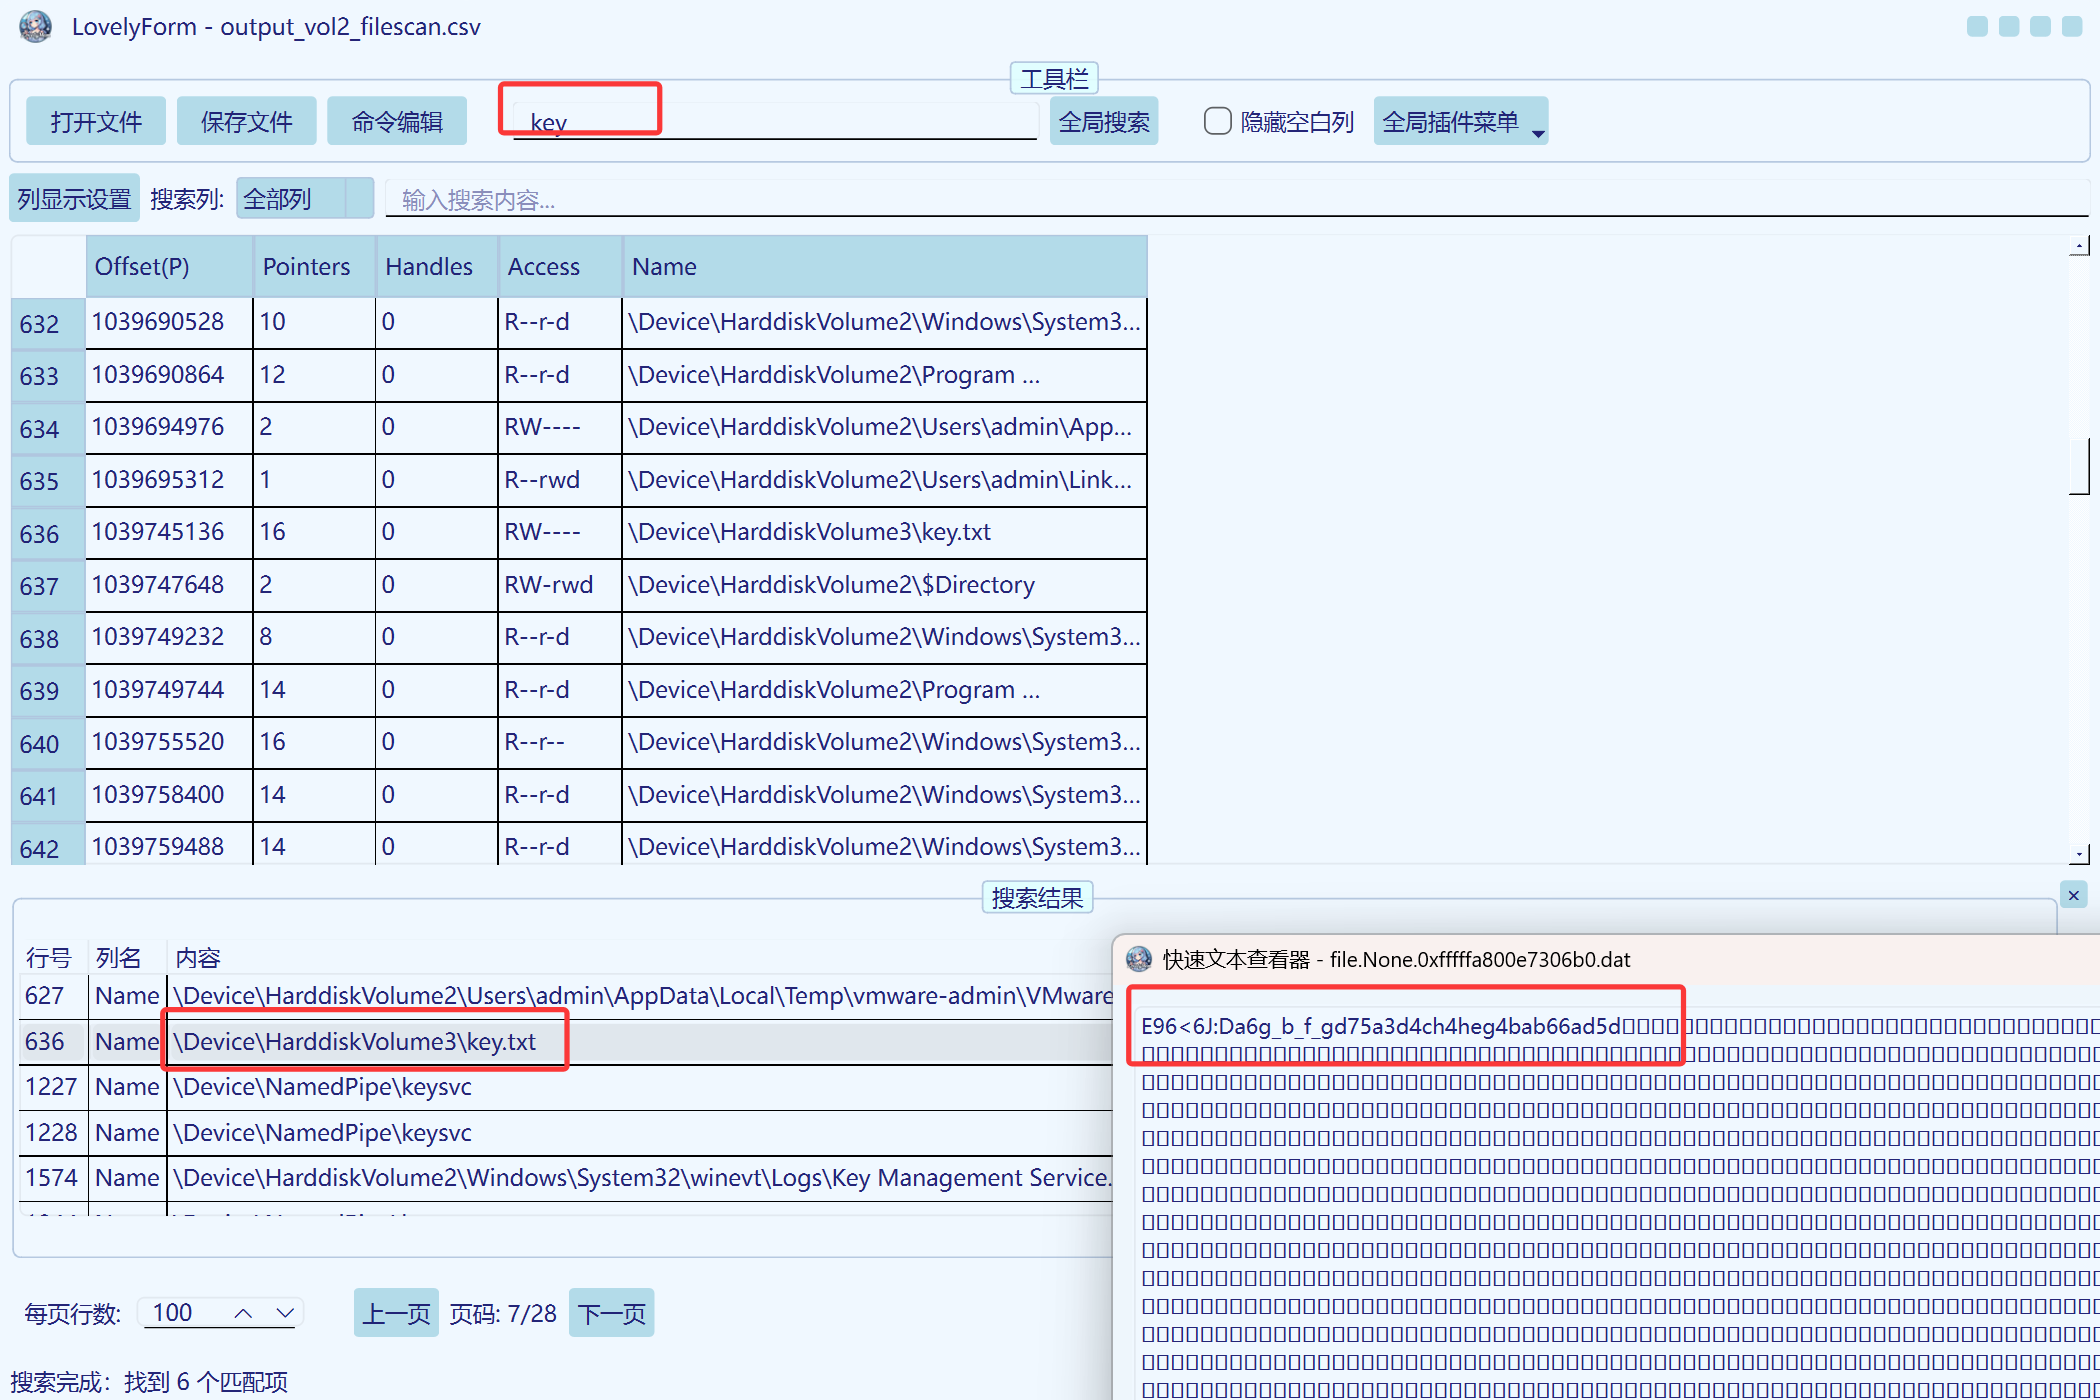Go to next page with 下一页

pos(611,1313)
